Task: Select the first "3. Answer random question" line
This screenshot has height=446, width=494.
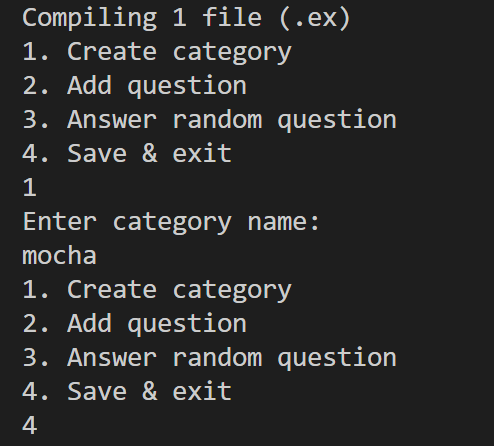Action: 209,121
